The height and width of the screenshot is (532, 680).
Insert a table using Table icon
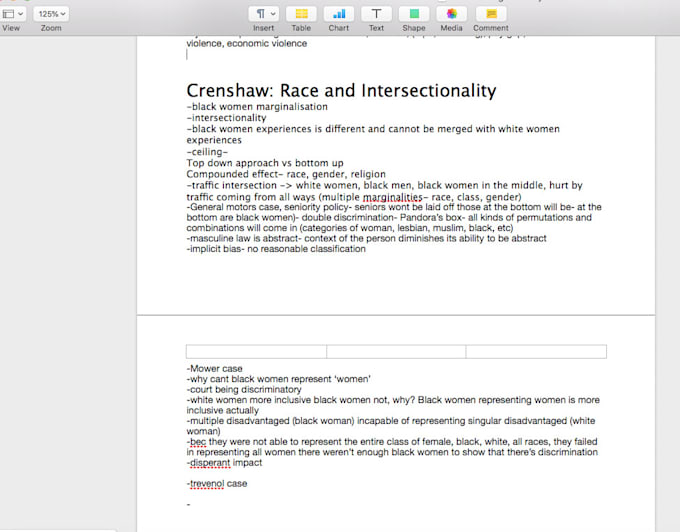coord(301,14)
